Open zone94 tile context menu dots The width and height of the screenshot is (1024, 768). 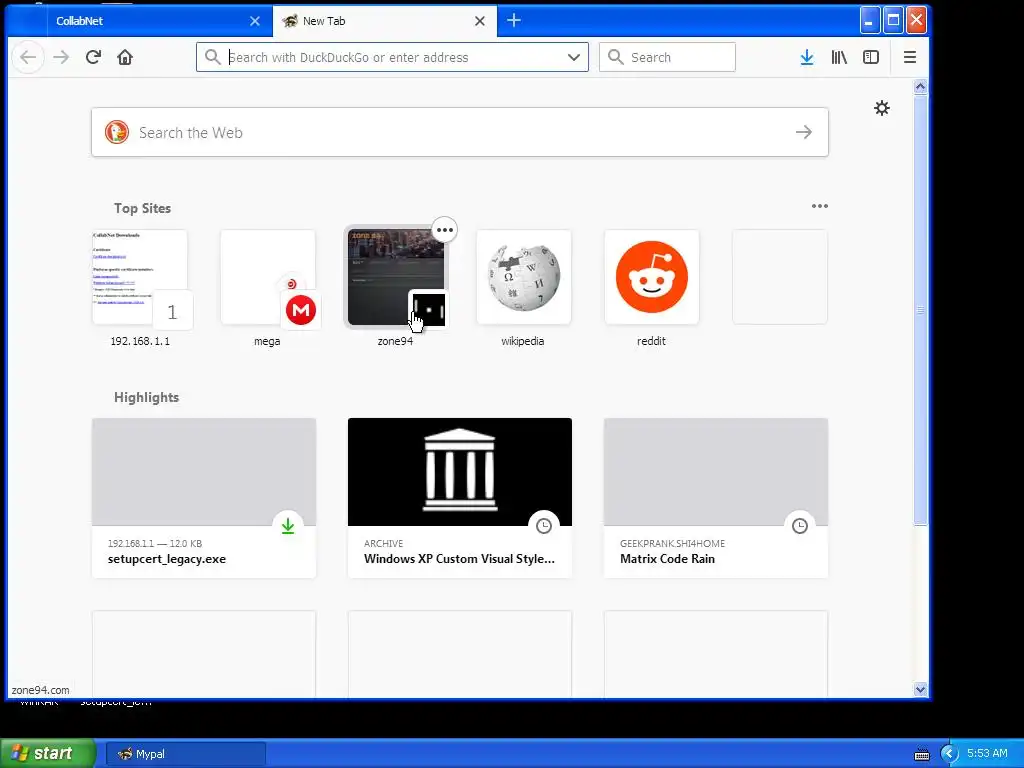(x=445, y=230)
